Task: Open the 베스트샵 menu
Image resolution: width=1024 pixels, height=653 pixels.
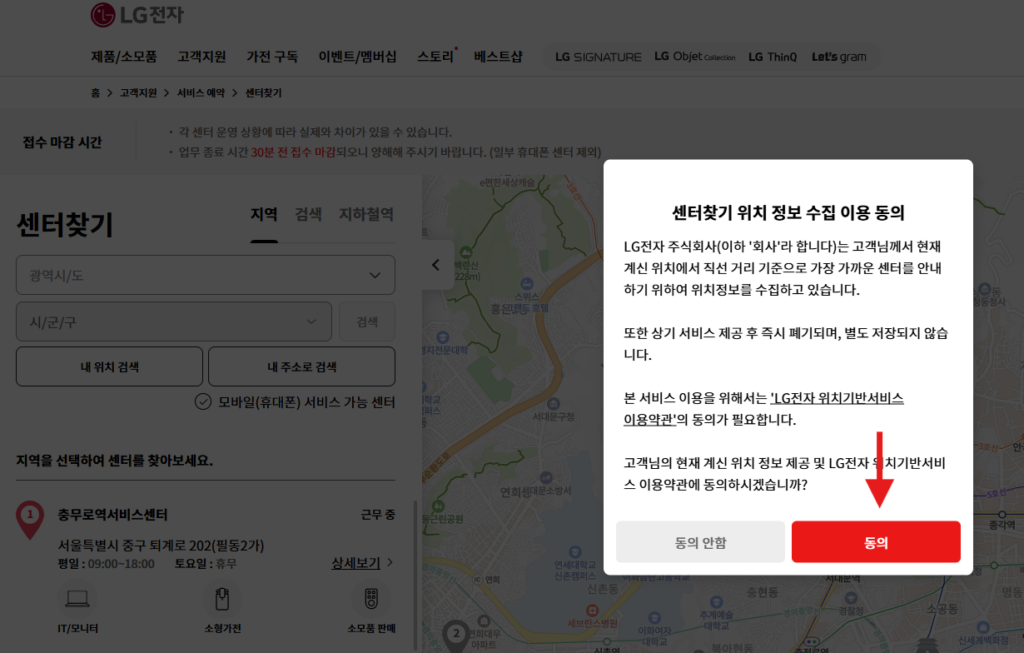Action: pos(498,57)
